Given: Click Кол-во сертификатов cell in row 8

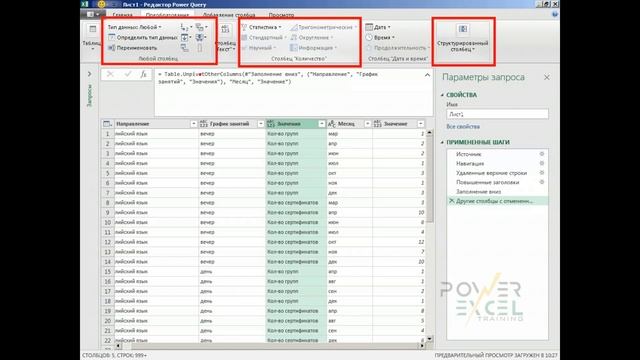Looking at the screenshot, I should click(x=296, y=202).
